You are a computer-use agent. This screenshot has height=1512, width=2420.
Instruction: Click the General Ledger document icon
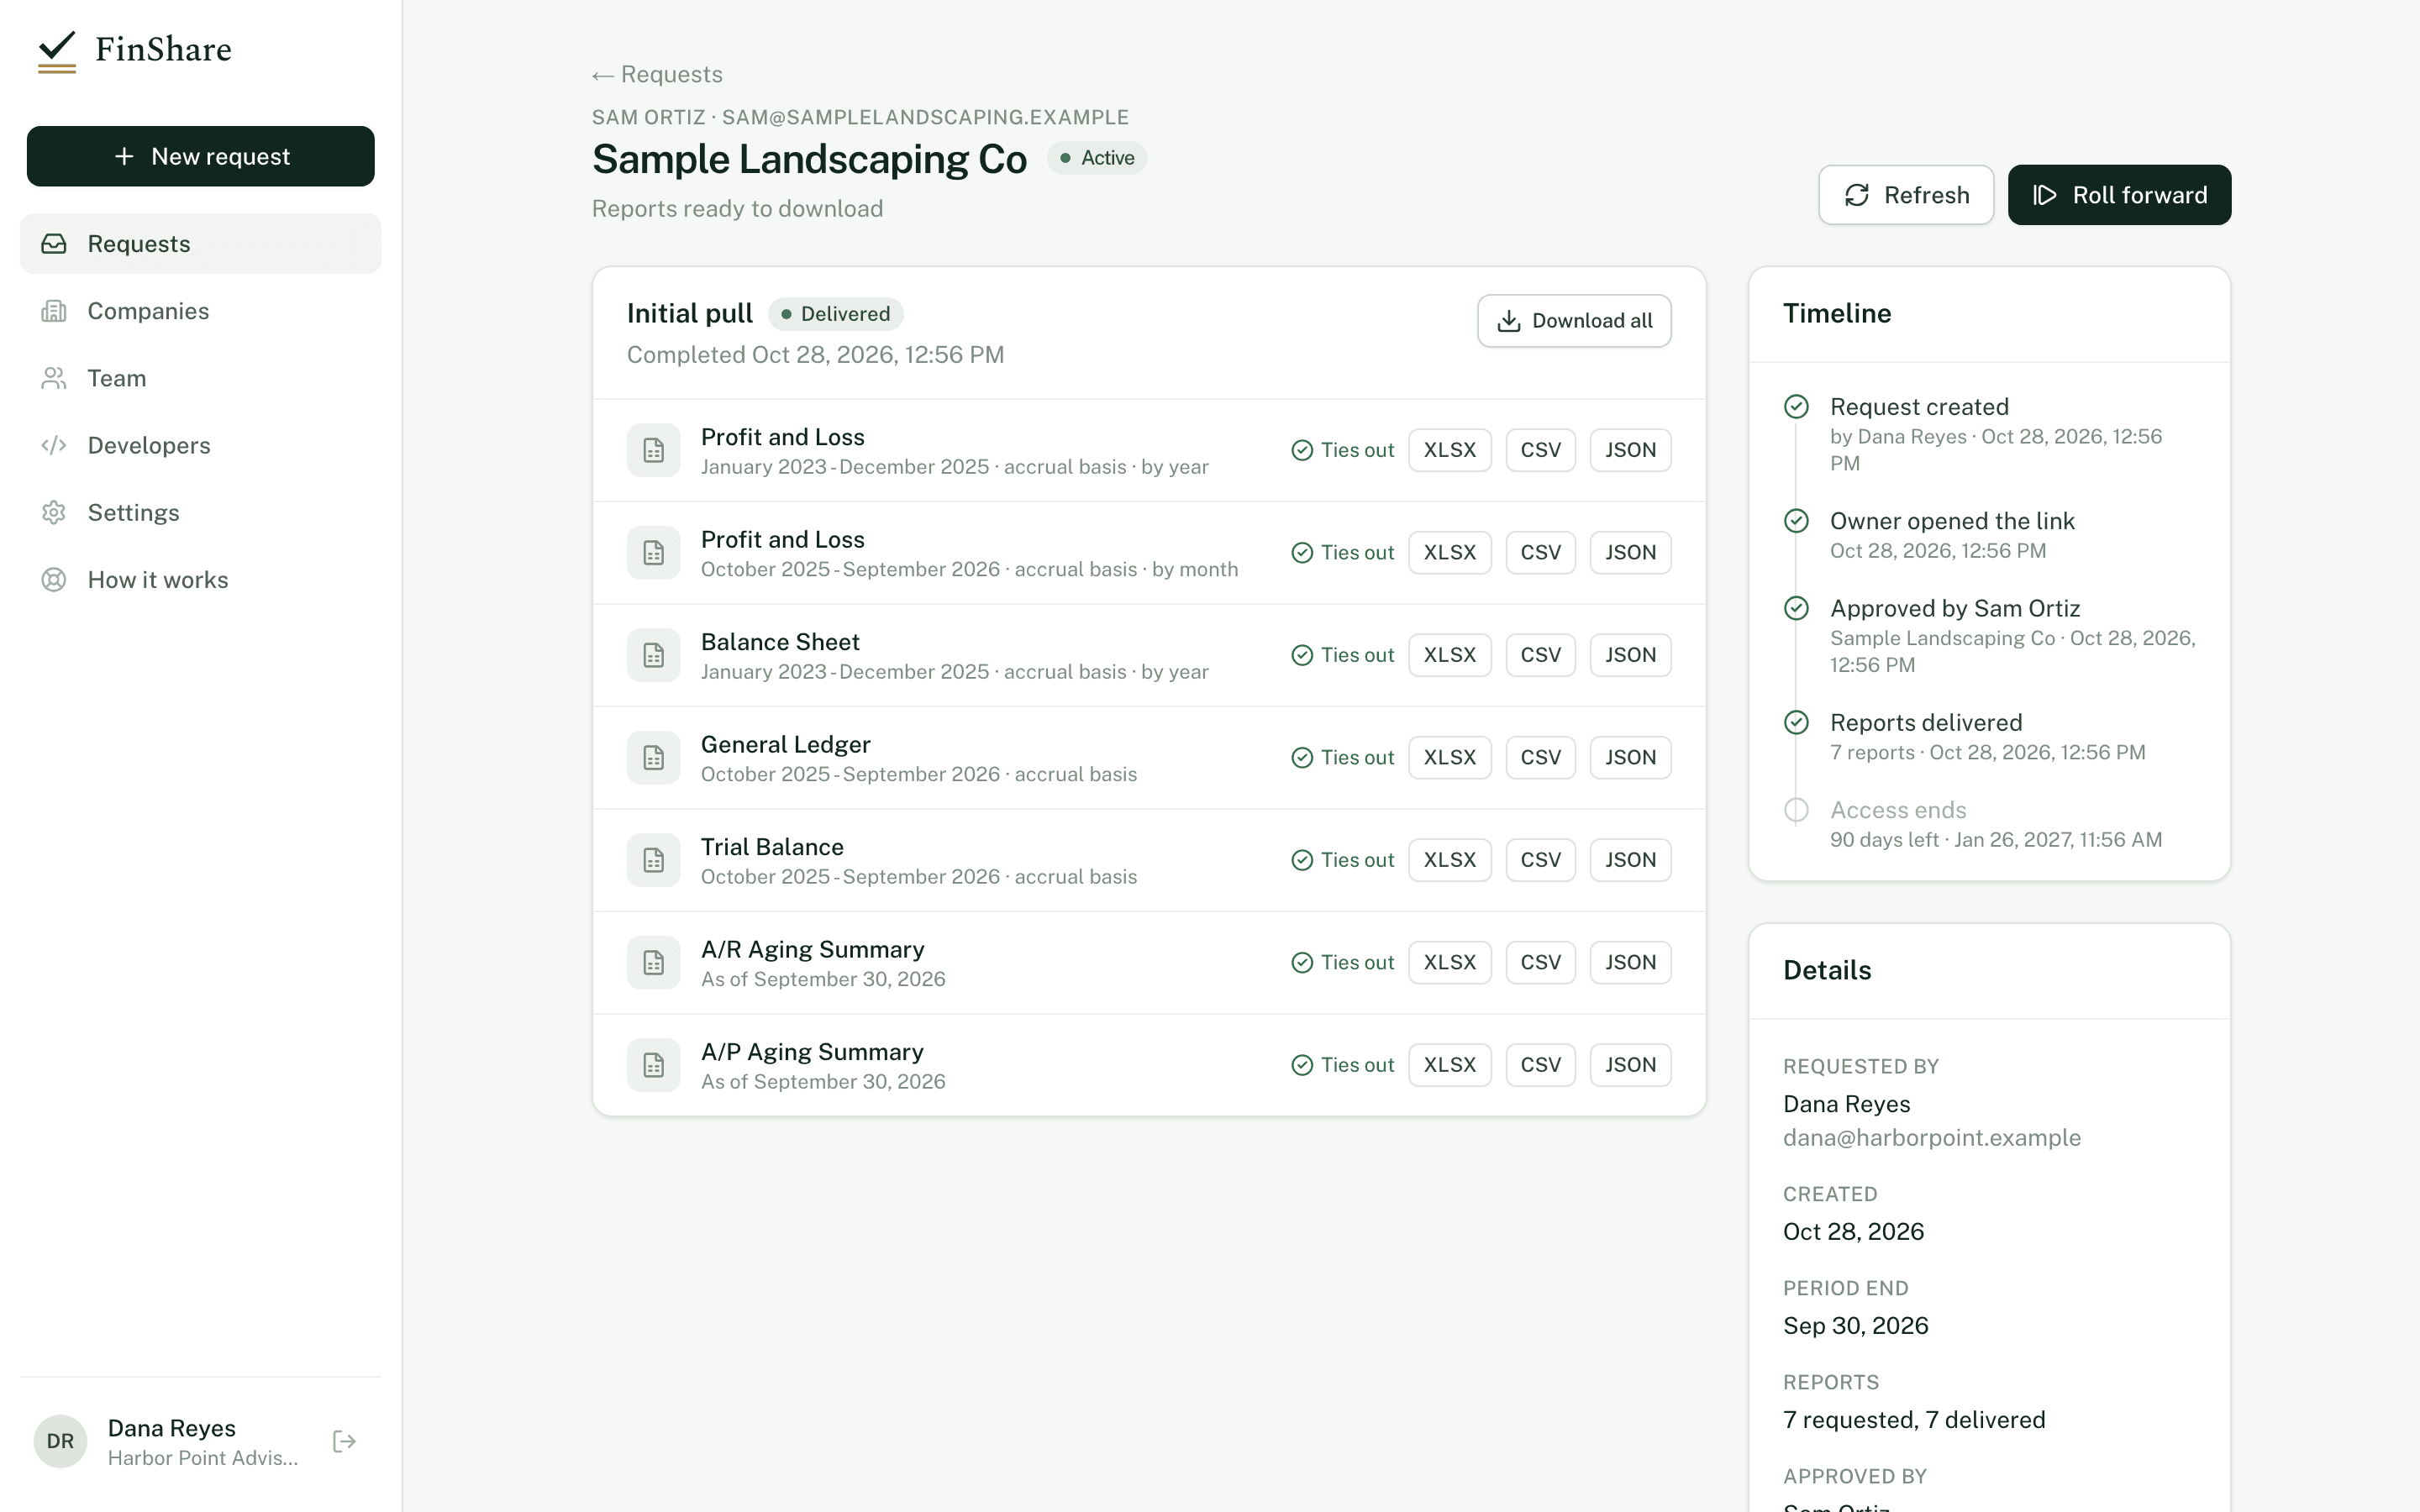pos(654,758)
